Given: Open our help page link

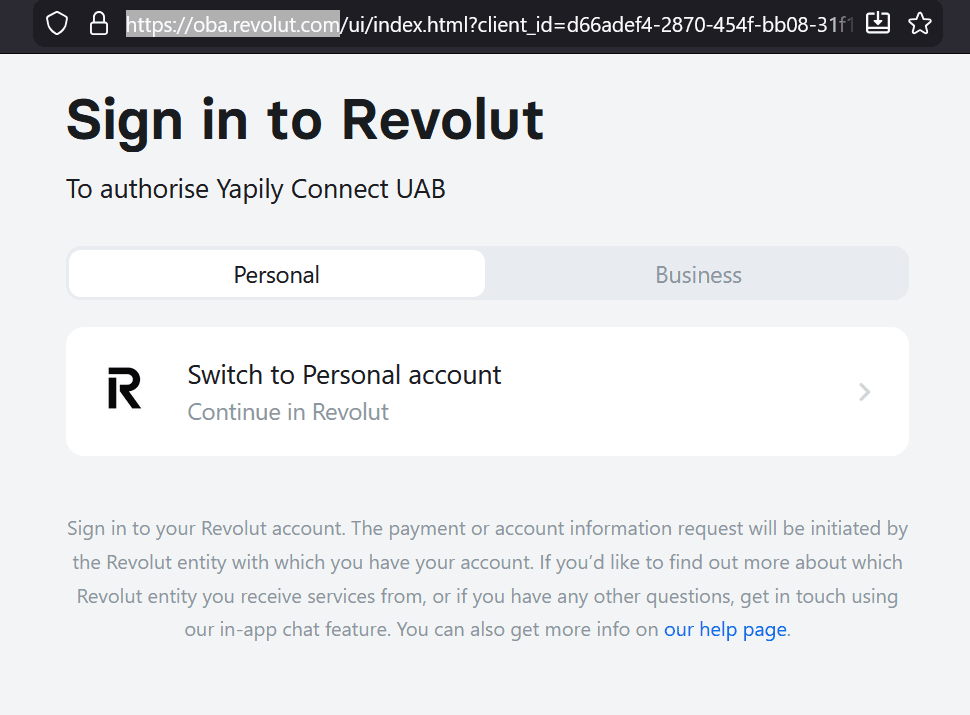Looking at the screenshot, I should click(x=724, y=629).
